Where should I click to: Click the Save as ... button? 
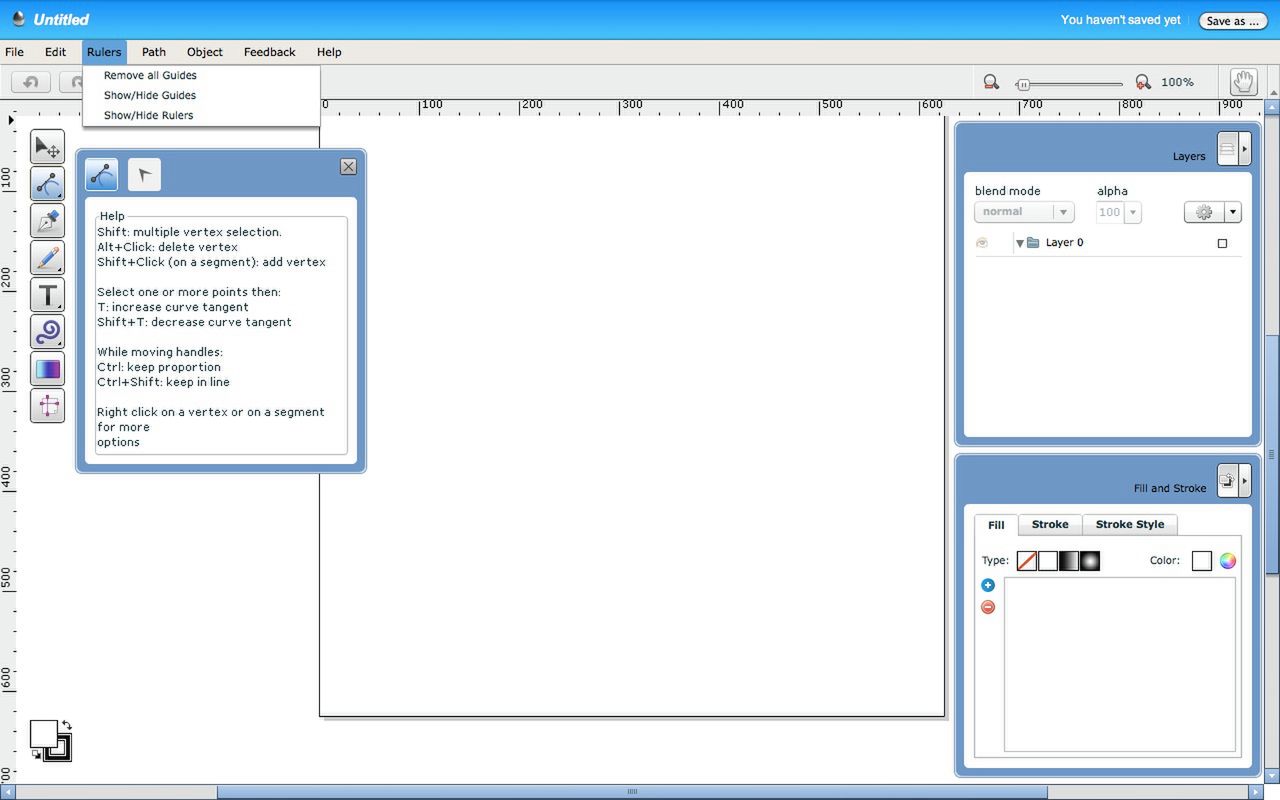[1232, 20]
